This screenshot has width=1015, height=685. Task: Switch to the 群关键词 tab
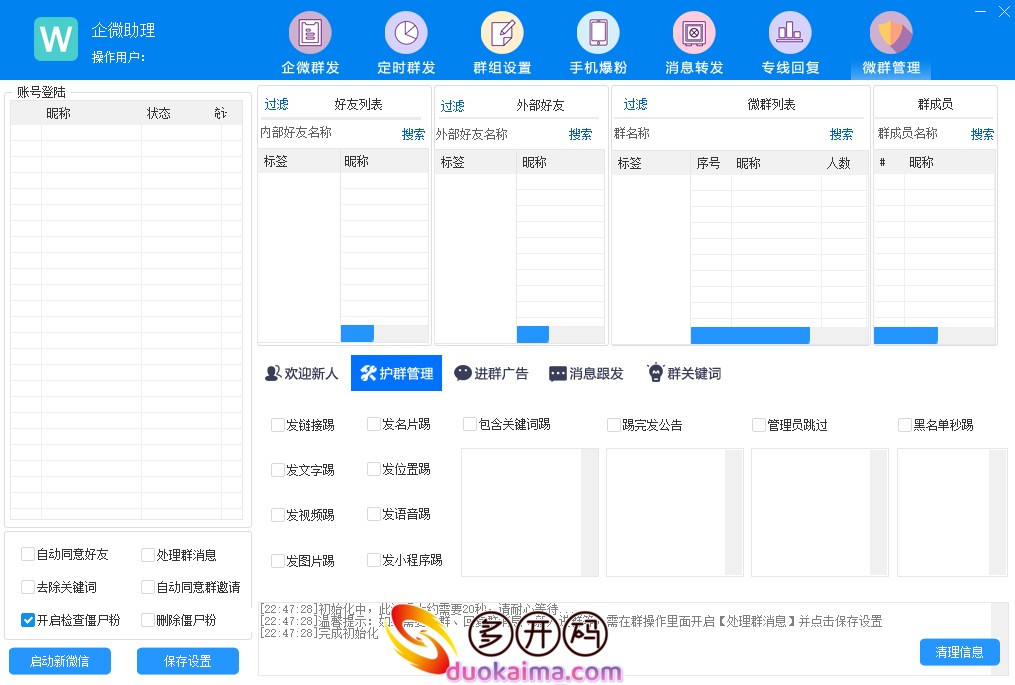(684, 374)
